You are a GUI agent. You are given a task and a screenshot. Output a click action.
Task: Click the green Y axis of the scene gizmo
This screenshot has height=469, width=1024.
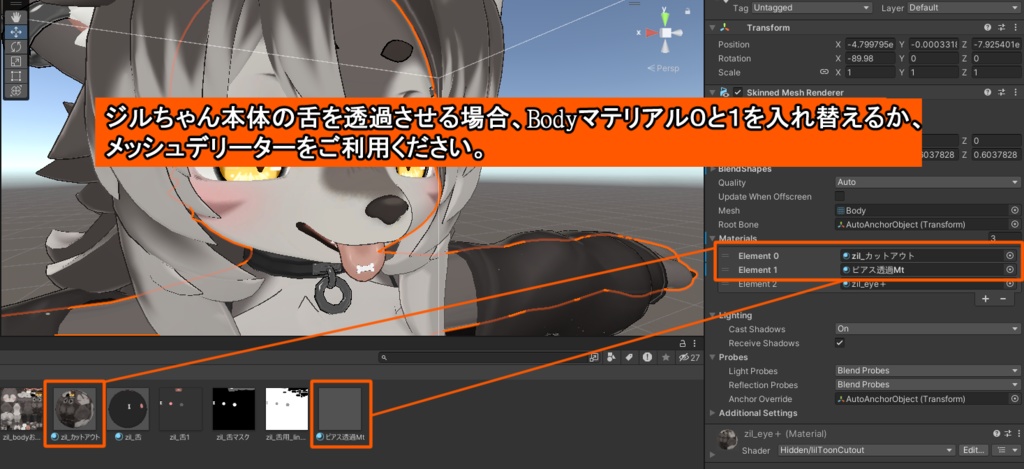click(665, 18)
